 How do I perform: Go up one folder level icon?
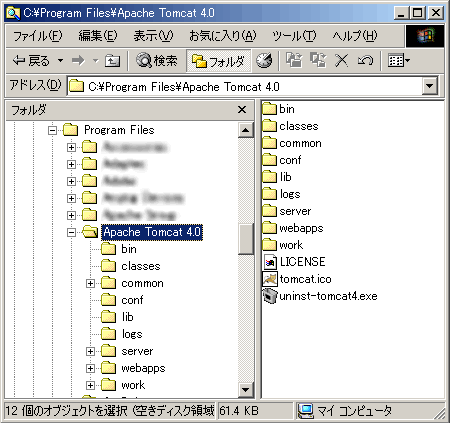click(112, 61)
